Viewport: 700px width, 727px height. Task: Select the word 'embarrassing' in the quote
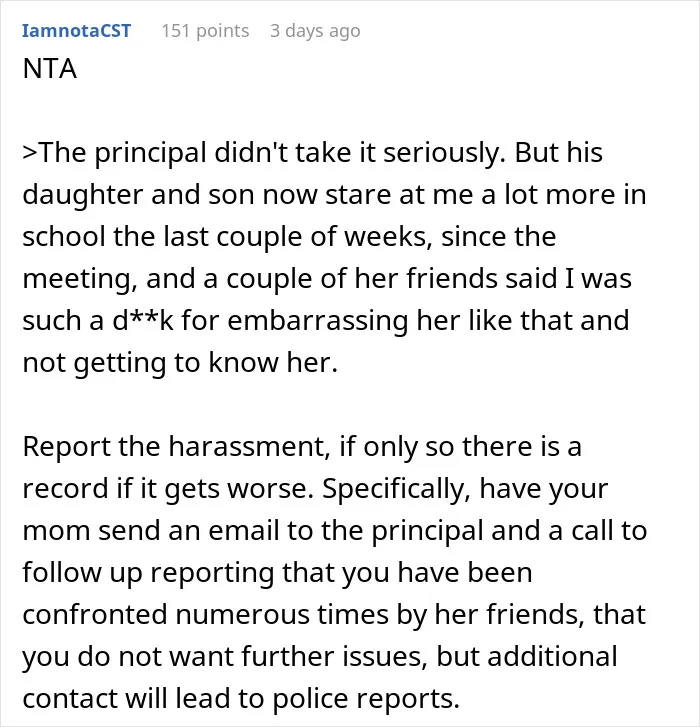[318, 321]
